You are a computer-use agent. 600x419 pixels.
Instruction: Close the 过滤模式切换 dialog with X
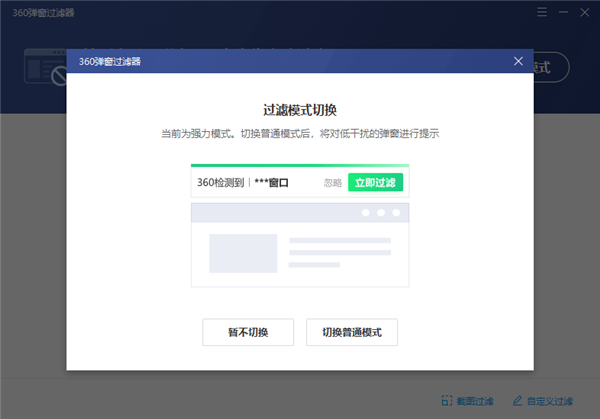518,61
